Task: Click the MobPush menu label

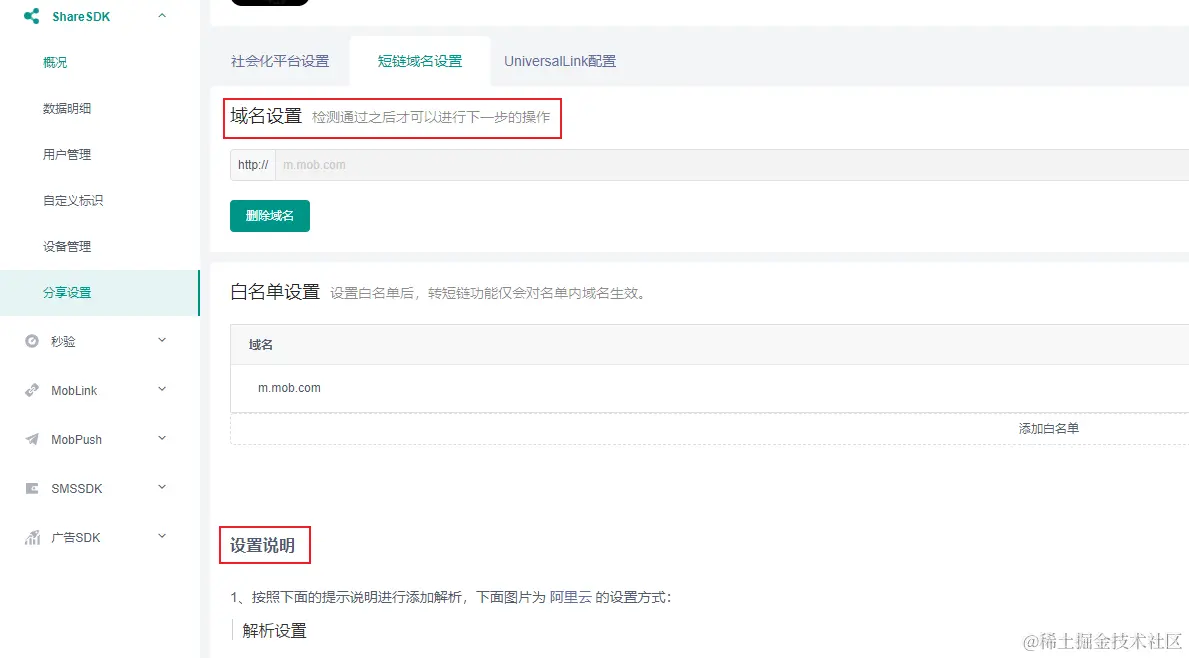Action: (x=77, y=440)
